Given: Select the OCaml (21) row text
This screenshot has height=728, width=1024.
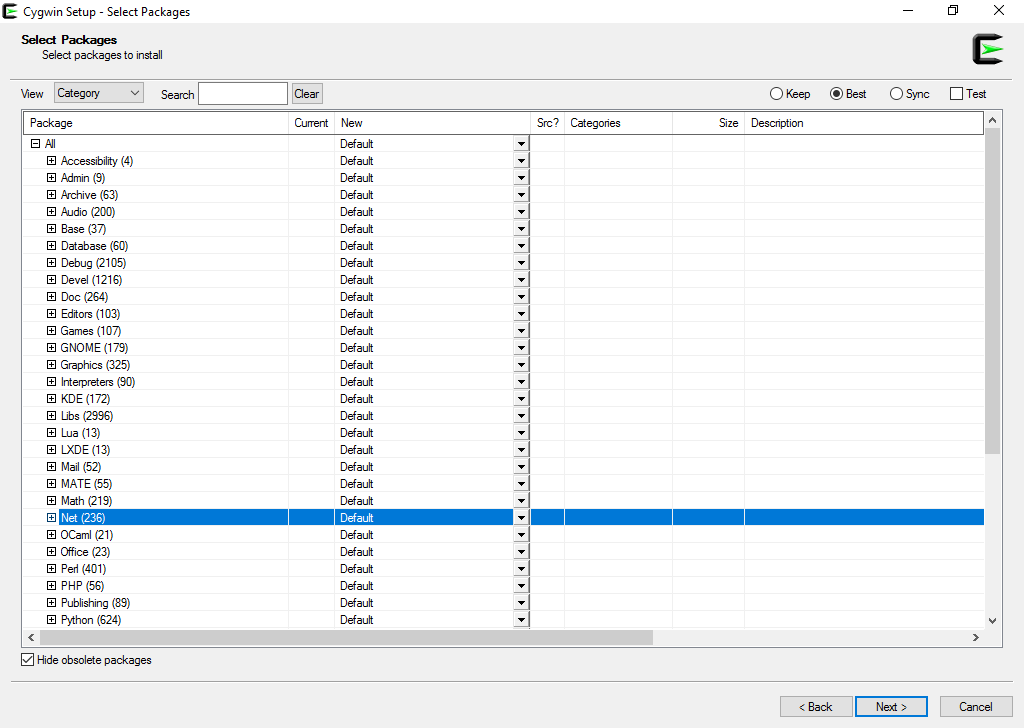Looking at the screenshot, I should point(87,535).
